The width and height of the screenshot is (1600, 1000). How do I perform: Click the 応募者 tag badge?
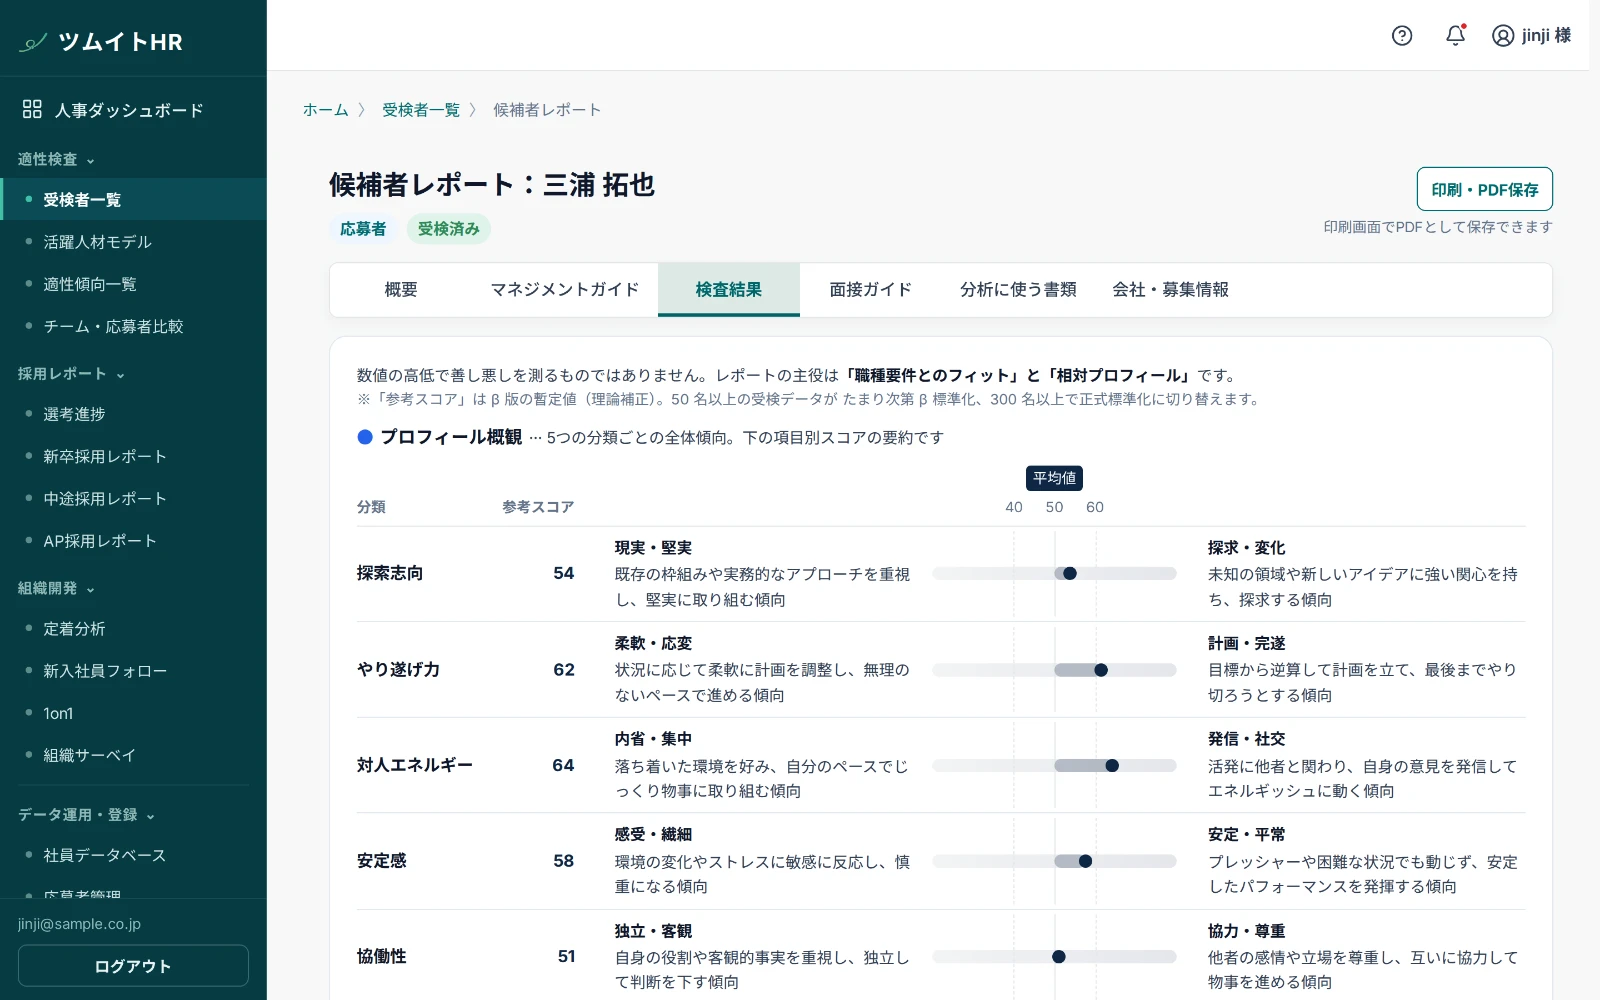pyautogui.click(x=363, y=229)
